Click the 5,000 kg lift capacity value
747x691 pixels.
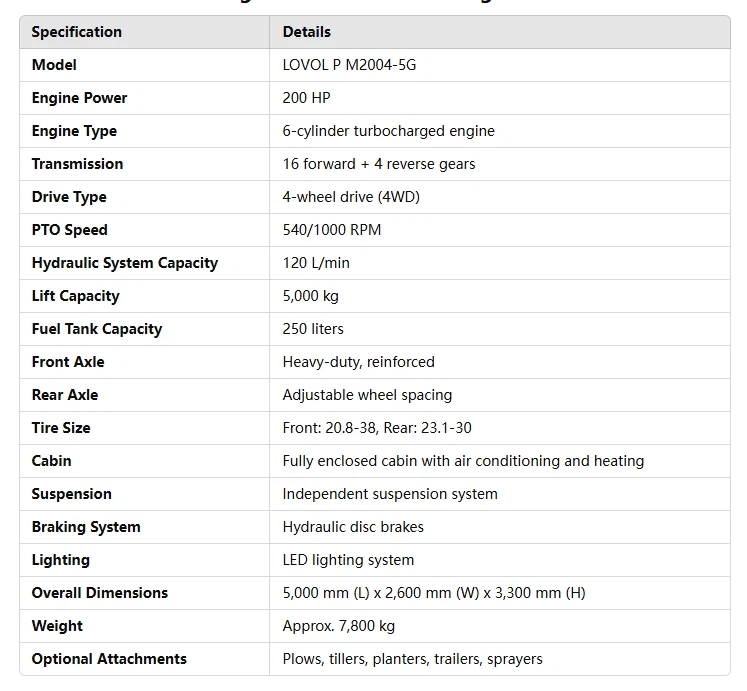pyautogui.click(x=311, y=296)
